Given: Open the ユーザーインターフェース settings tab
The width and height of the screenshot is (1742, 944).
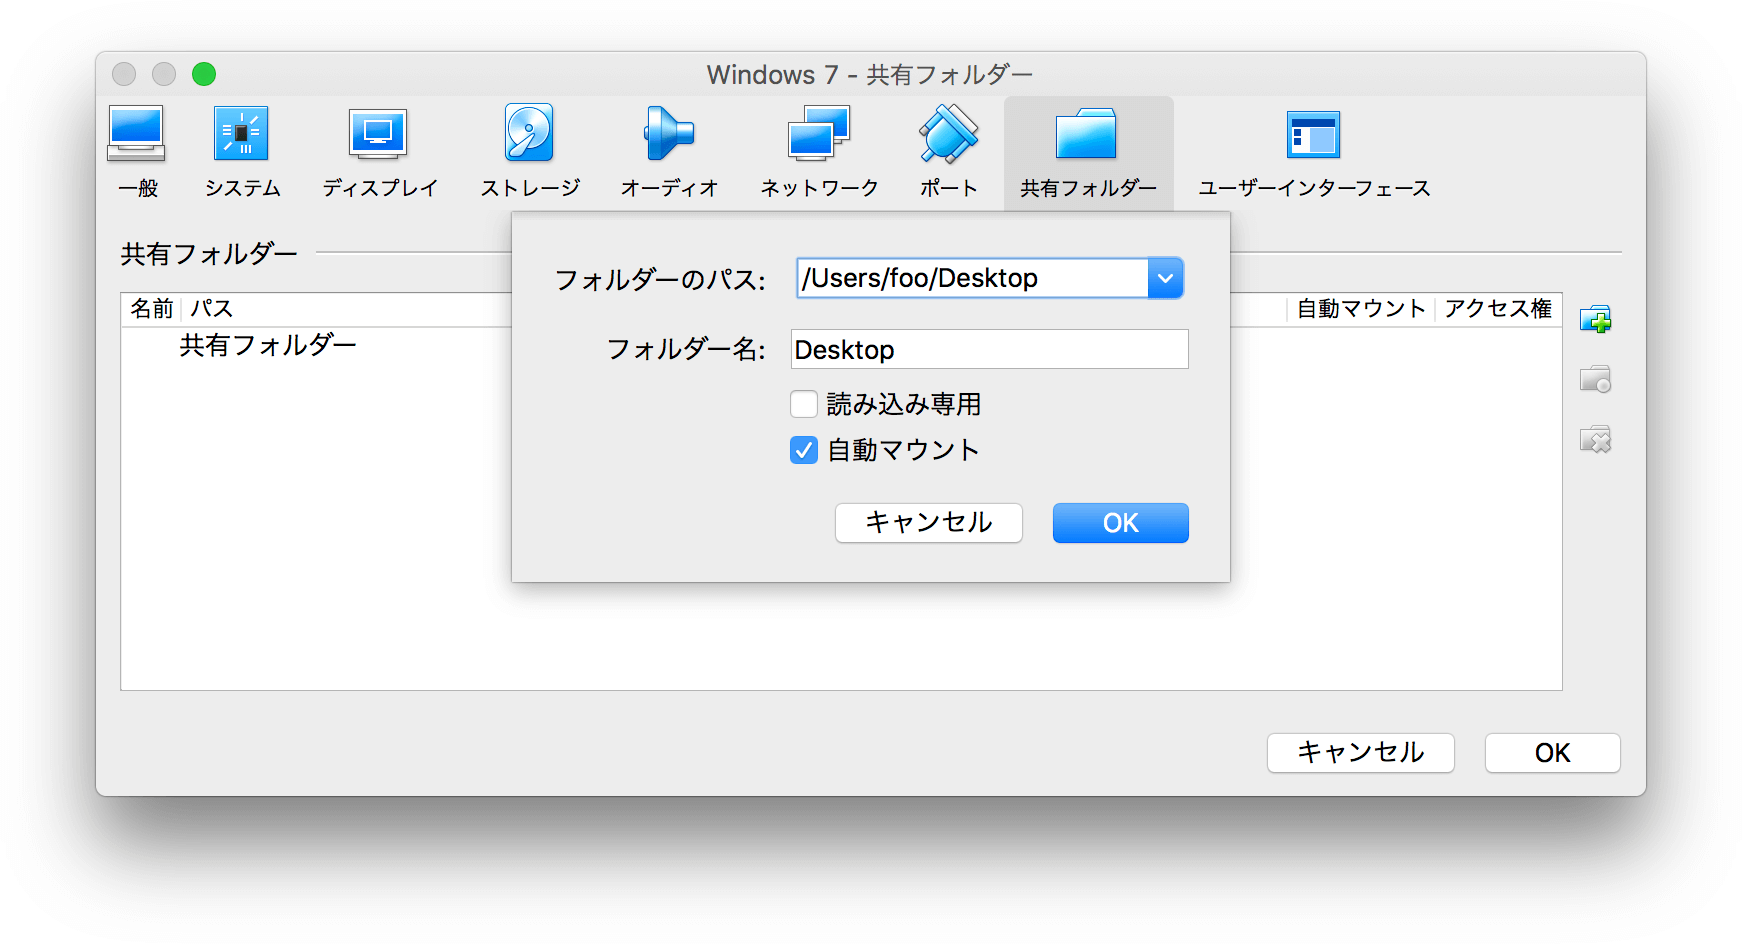Looking at the screenshot, I should (x=1313, y=150).
